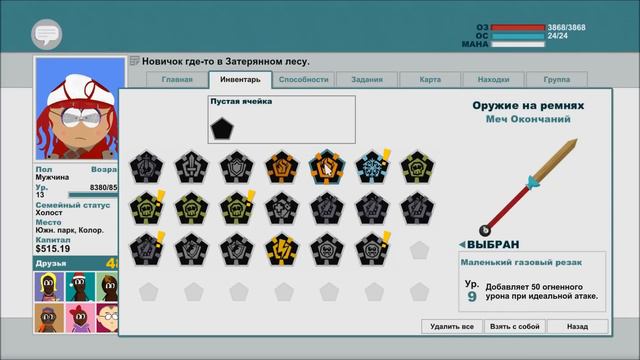Select the leftmost green skull patch in second row
The height and width of the screenshot is (360, 640).
(147, 209)
